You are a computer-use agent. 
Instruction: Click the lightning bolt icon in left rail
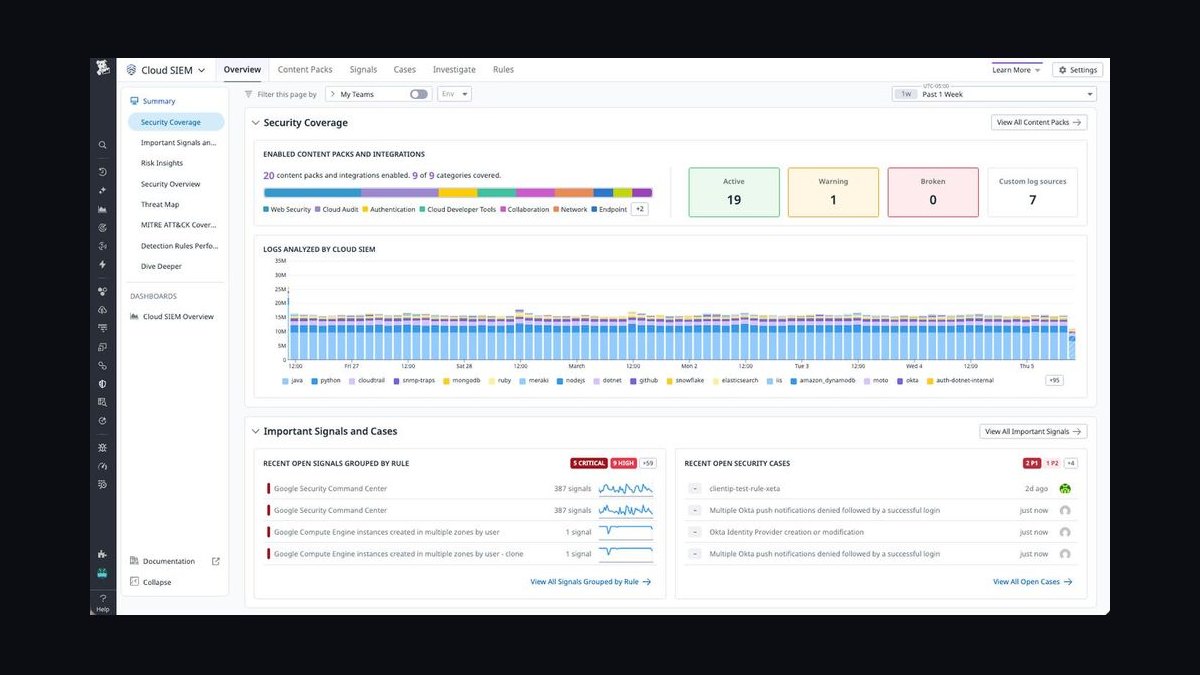pos(102,264)
